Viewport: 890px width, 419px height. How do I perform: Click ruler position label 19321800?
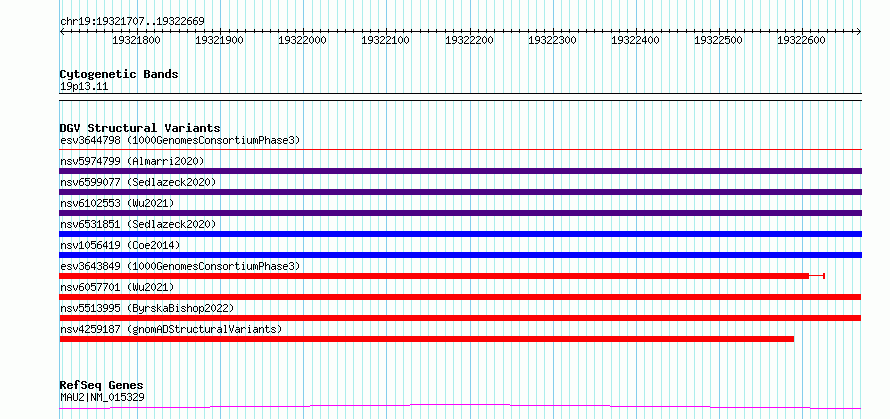coord(136,40)
